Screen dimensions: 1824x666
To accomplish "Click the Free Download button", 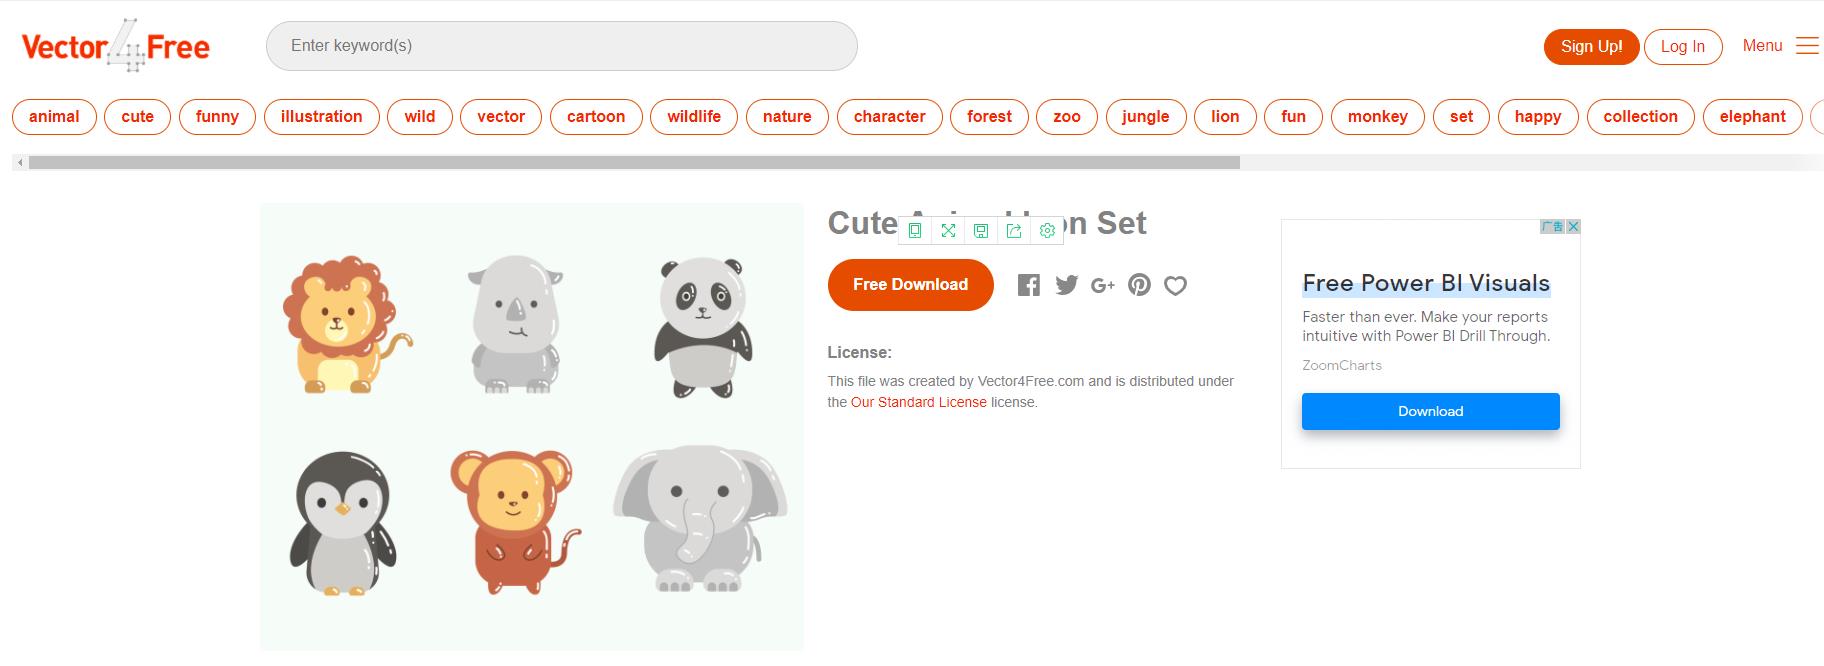I will (910, 285).
